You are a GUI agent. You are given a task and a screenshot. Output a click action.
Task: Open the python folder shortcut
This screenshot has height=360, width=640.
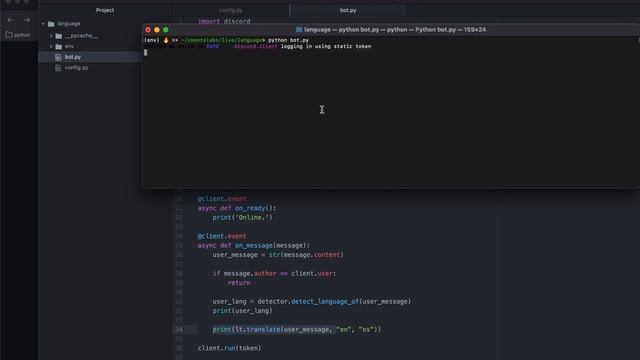[18, 35]
